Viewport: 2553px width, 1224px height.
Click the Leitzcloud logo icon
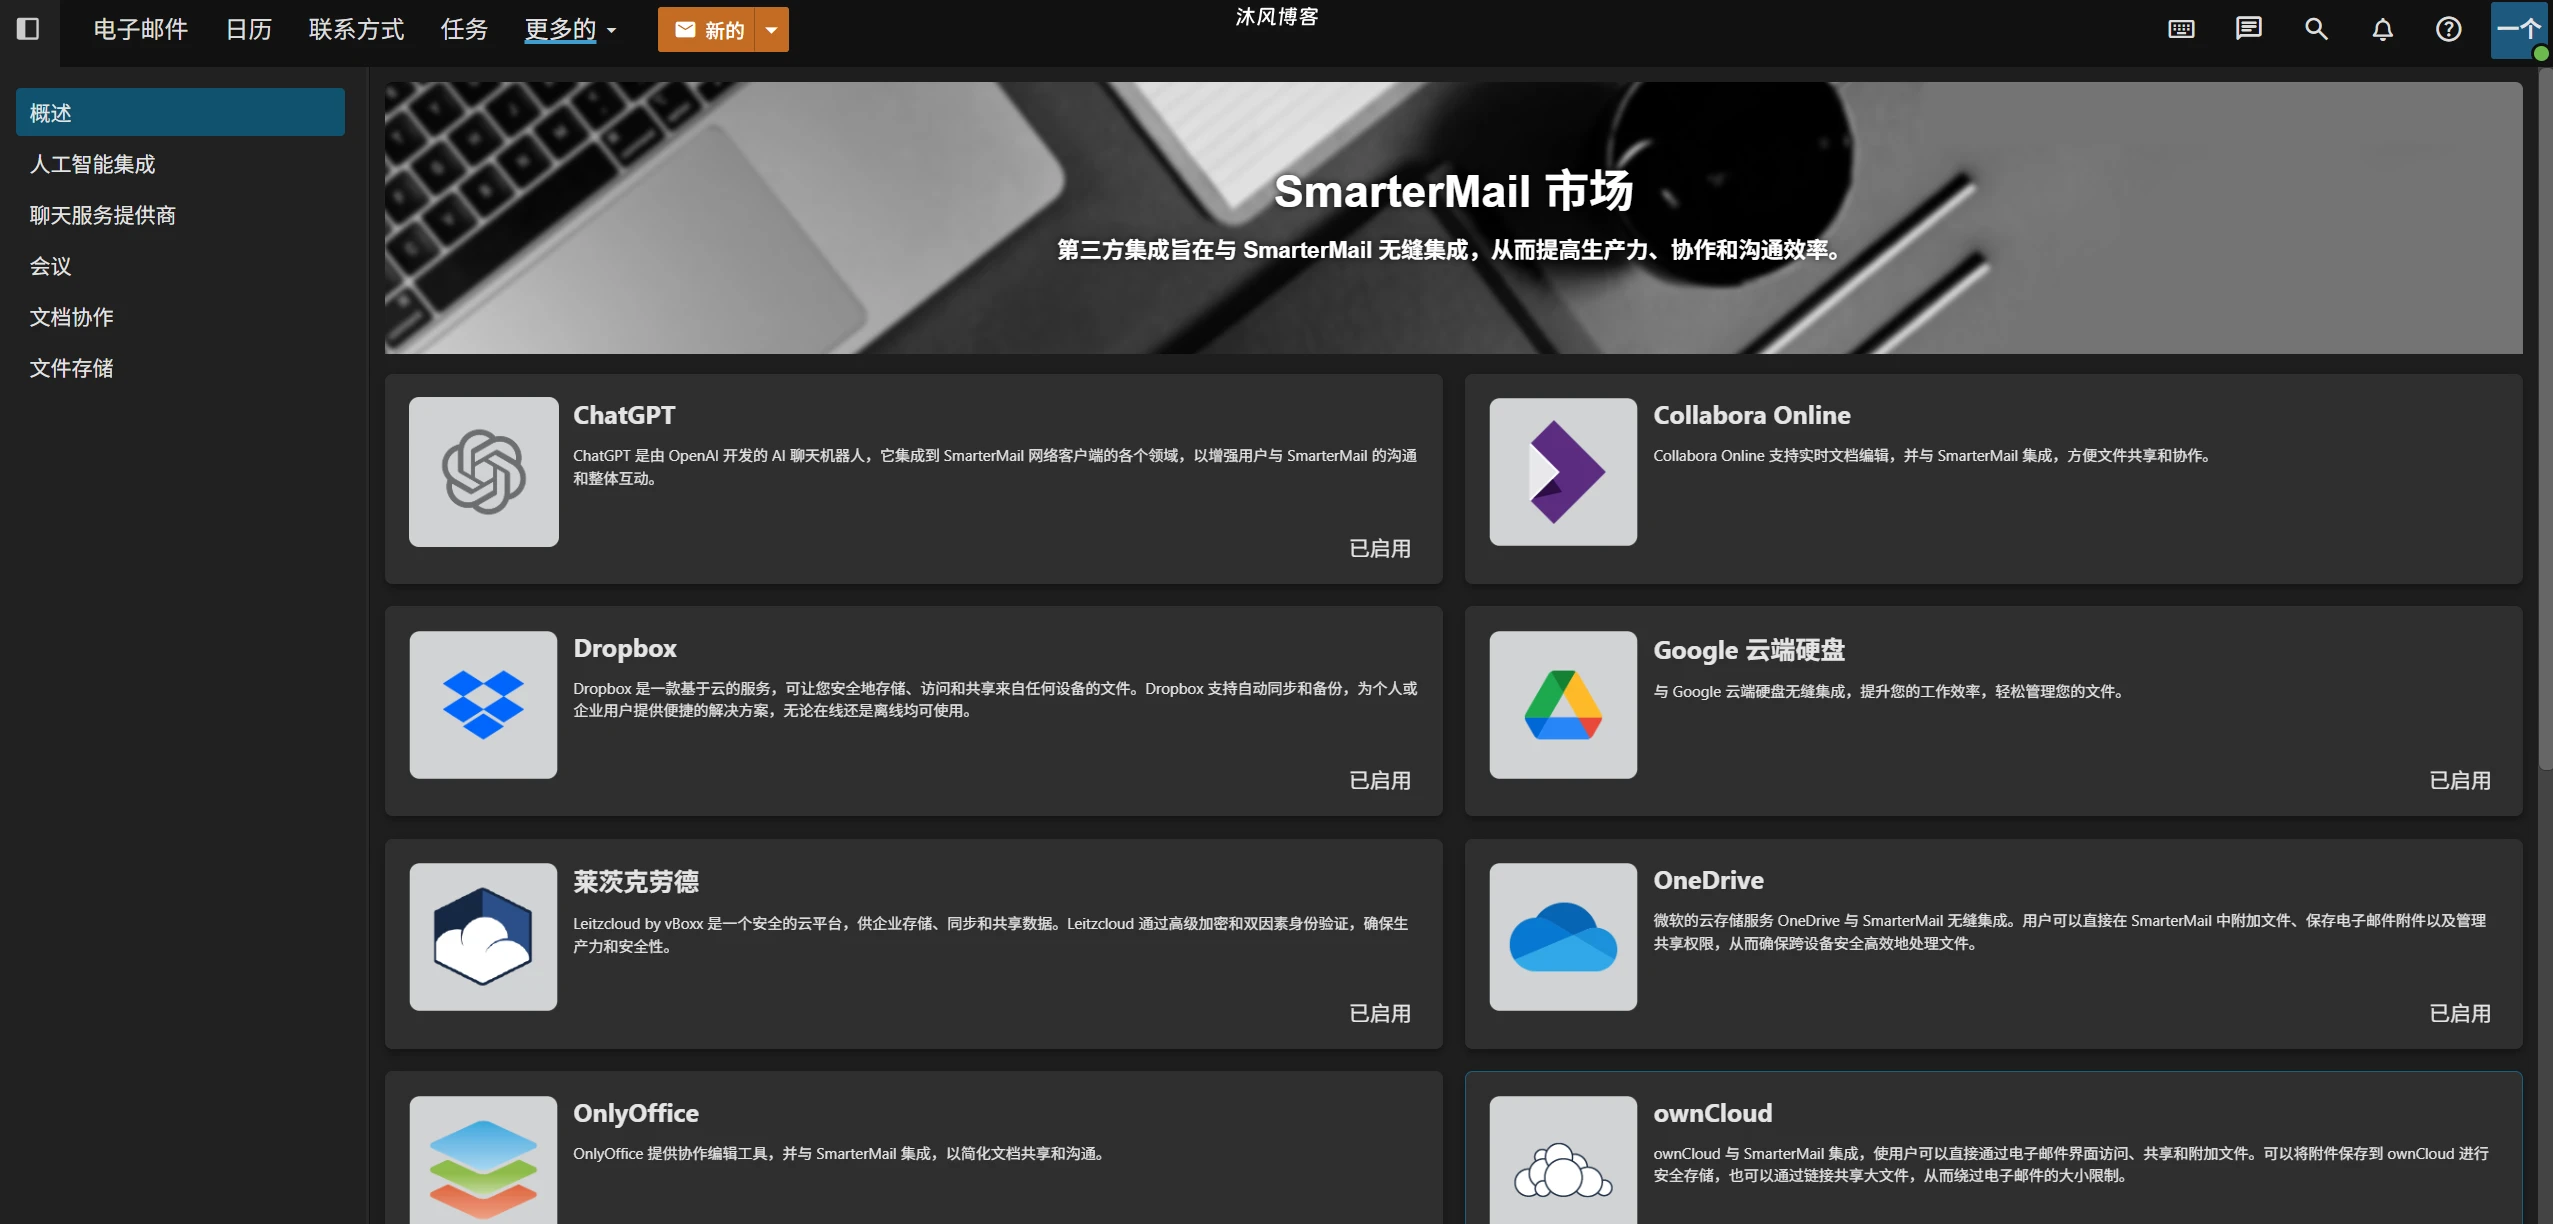483,936
